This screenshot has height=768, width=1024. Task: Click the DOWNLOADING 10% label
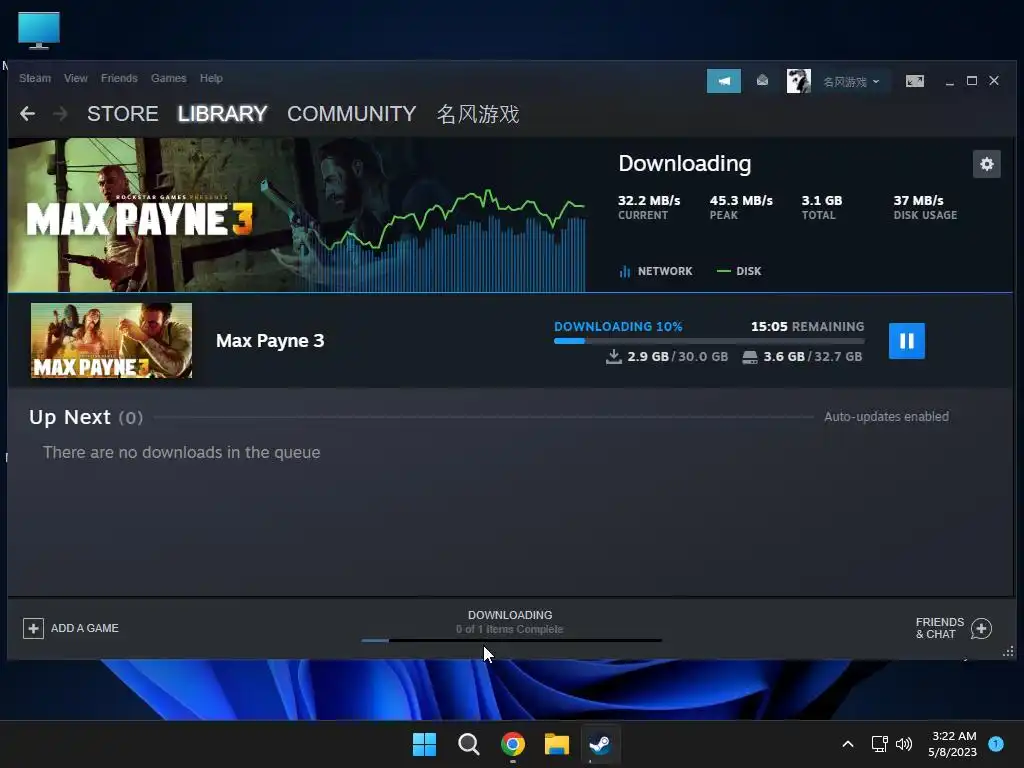point(618,327)
